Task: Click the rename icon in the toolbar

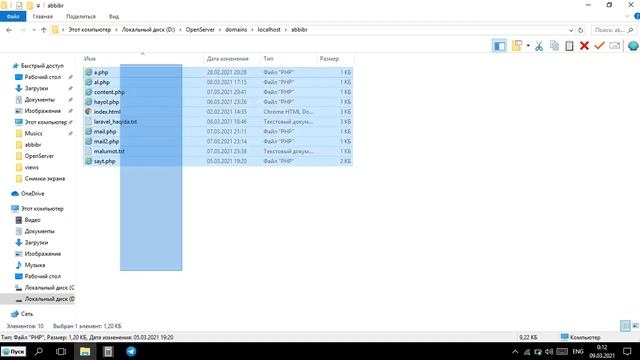Action: click(x=614, y=46)
